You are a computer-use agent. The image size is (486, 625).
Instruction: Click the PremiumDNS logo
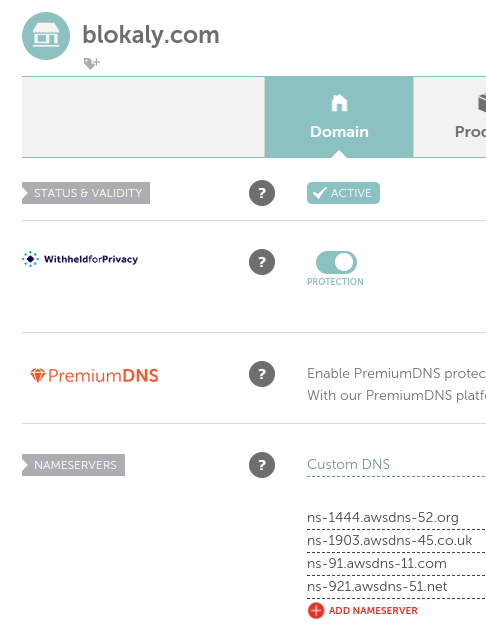click(94, 375)
